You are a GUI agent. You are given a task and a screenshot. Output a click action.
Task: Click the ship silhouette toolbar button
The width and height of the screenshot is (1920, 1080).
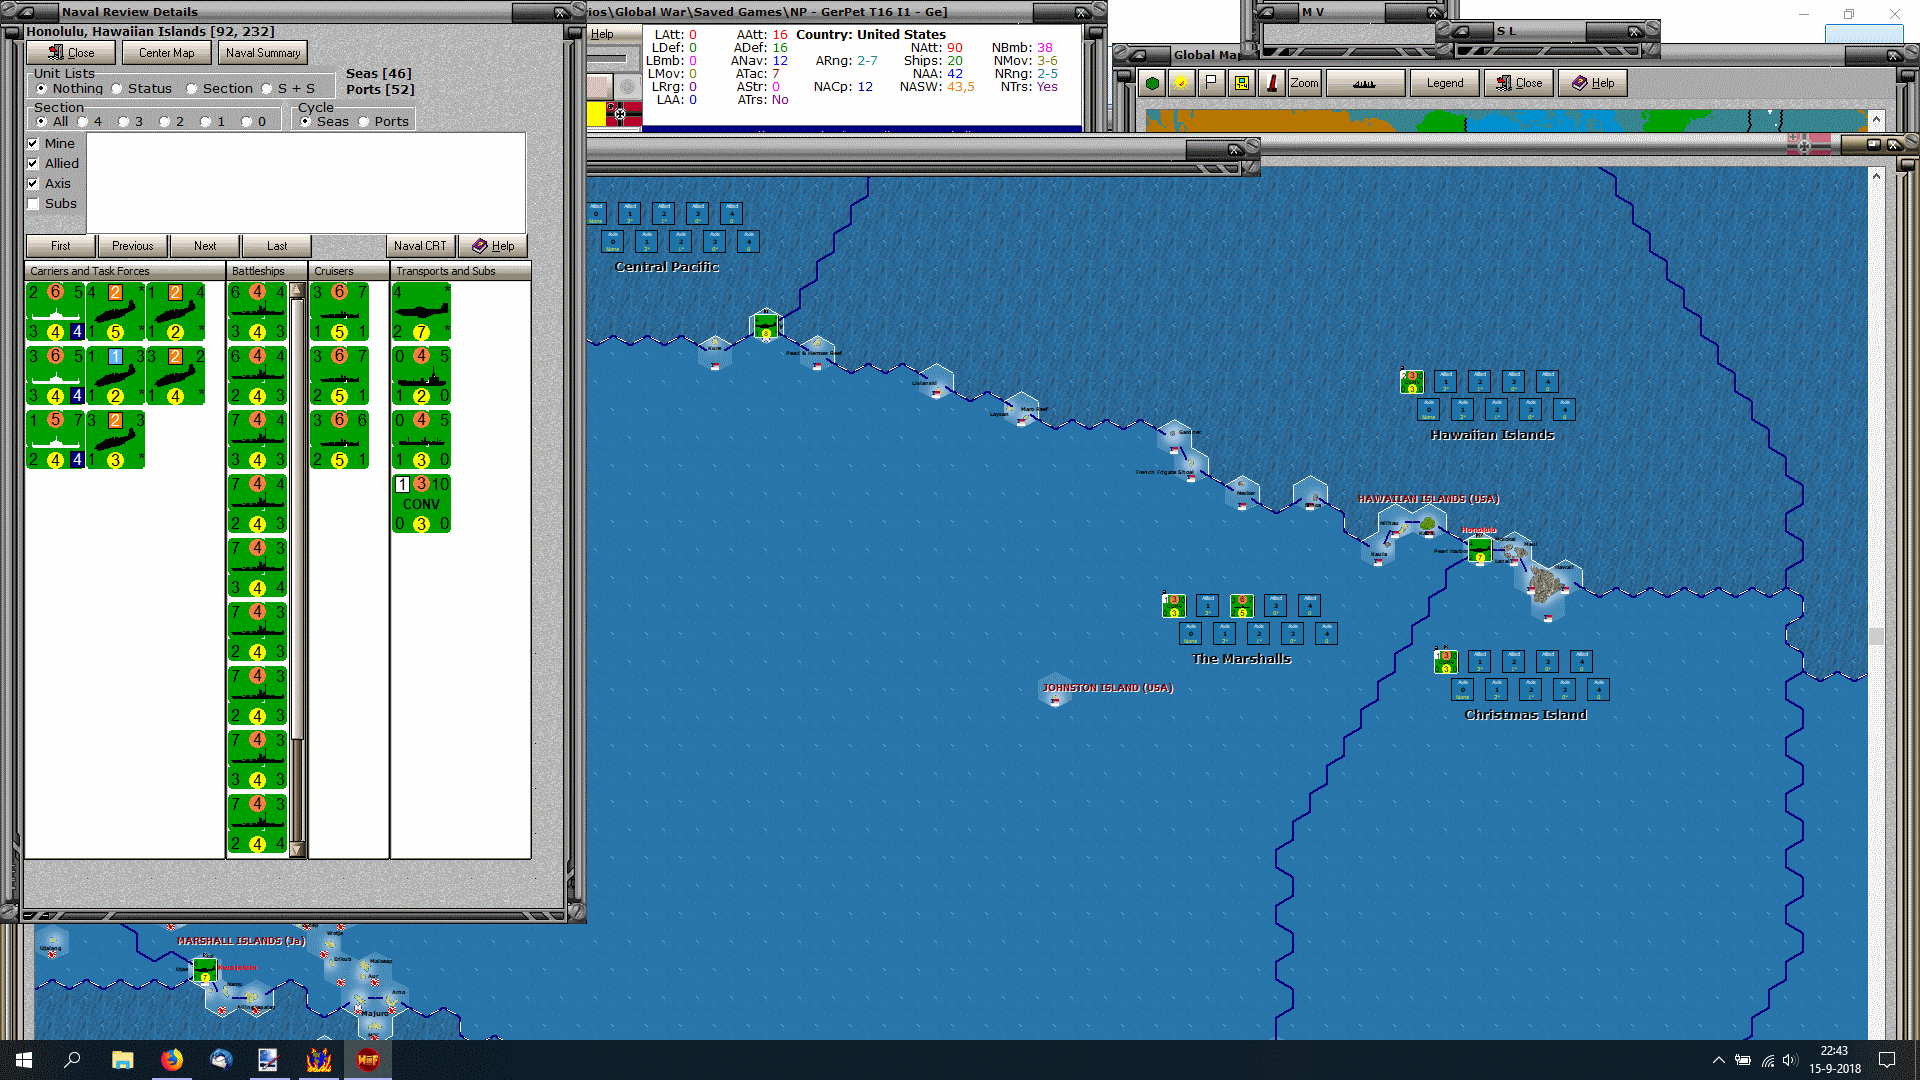pos(1364,83)
